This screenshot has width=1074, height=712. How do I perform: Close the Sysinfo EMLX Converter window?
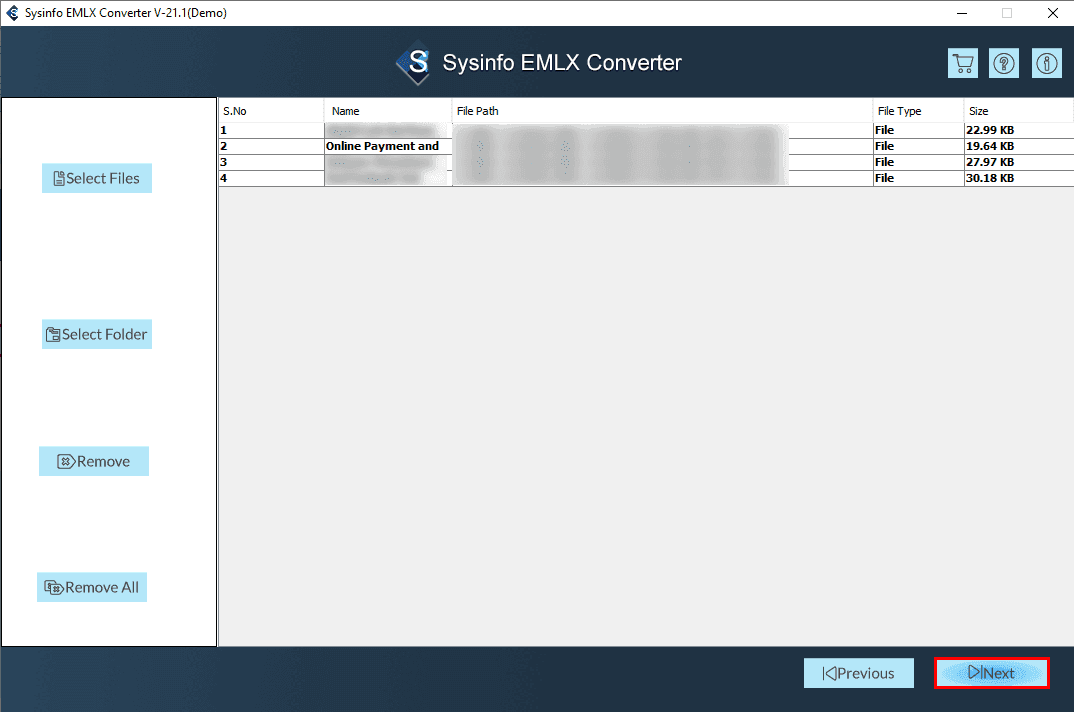coord(1053,13)
